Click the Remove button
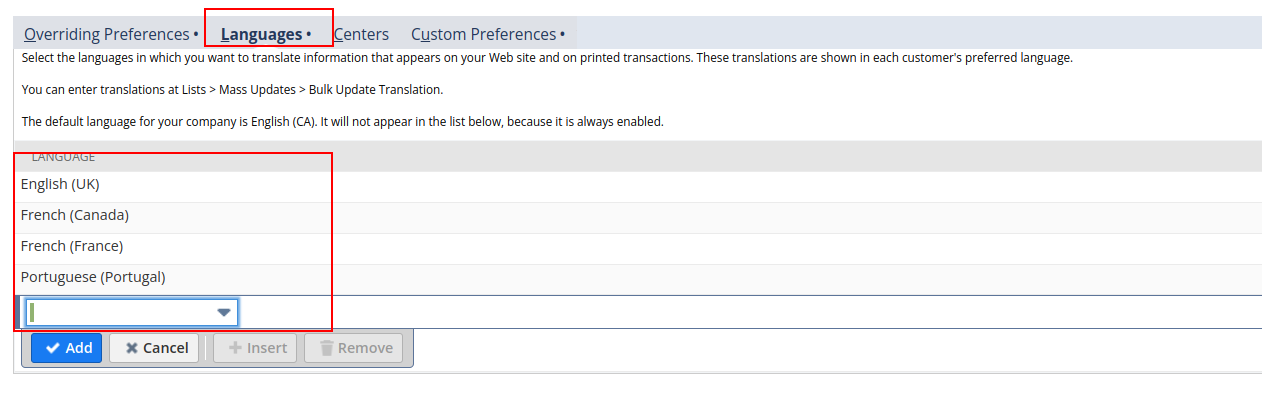This screenshot has width=1262, height=400. [354, 348]
